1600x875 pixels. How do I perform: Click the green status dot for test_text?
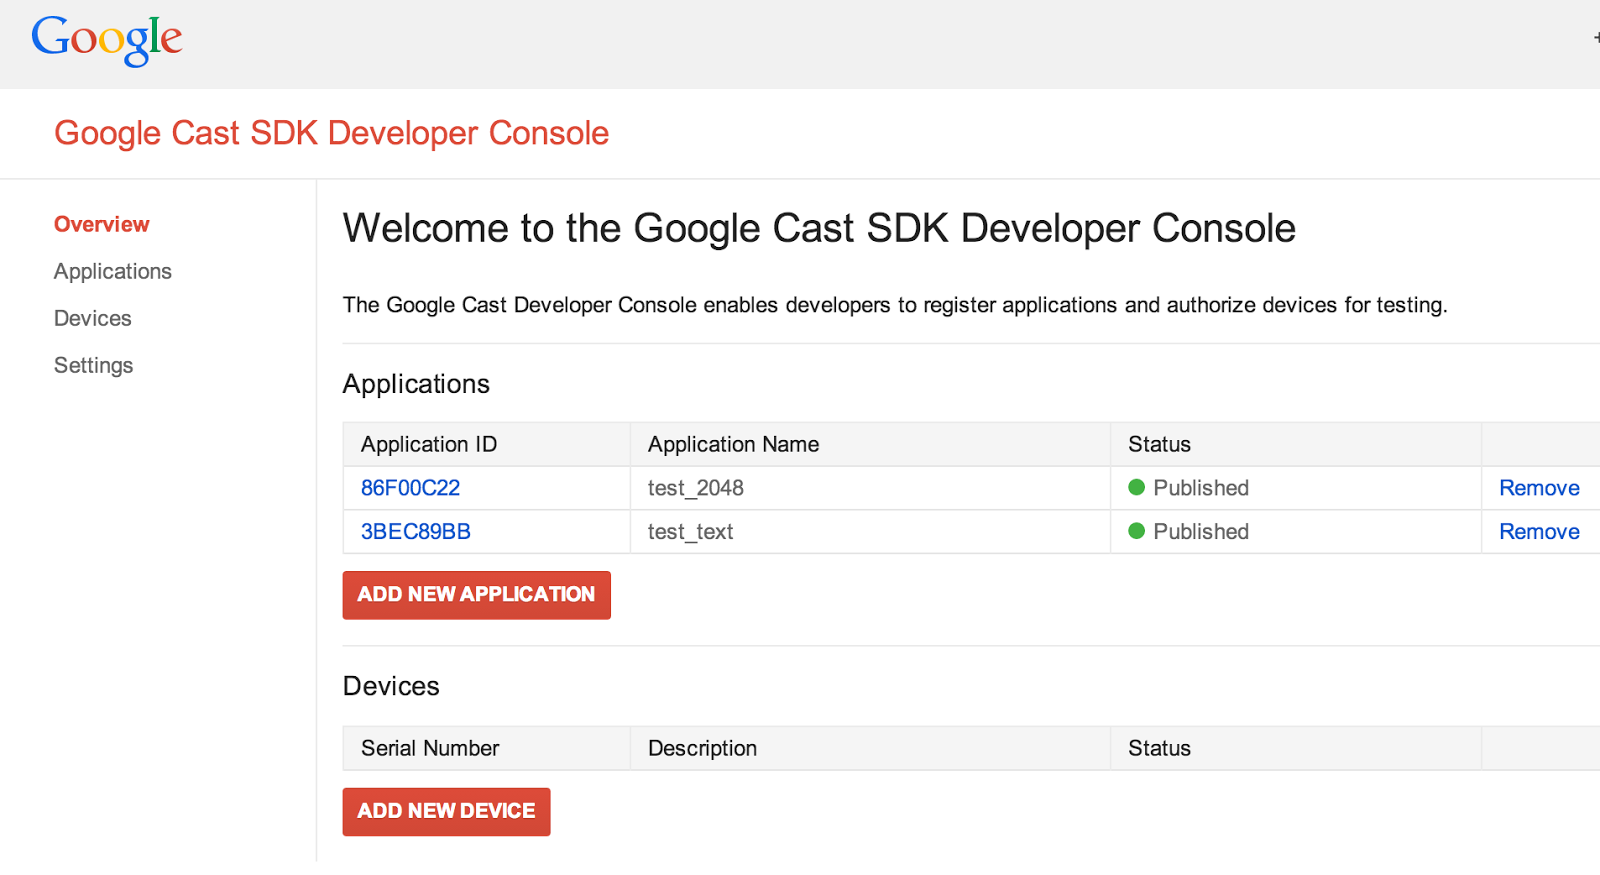(x=1137, y=531)
